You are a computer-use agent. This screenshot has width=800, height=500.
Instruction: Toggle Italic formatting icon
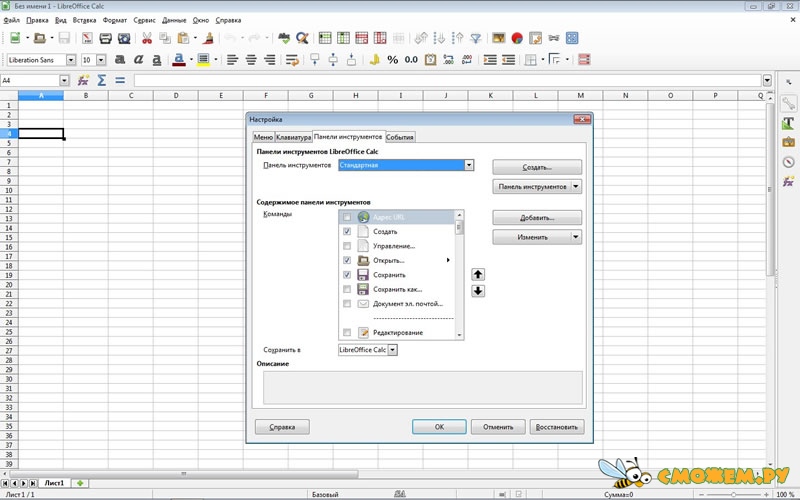tap(138, 60)
